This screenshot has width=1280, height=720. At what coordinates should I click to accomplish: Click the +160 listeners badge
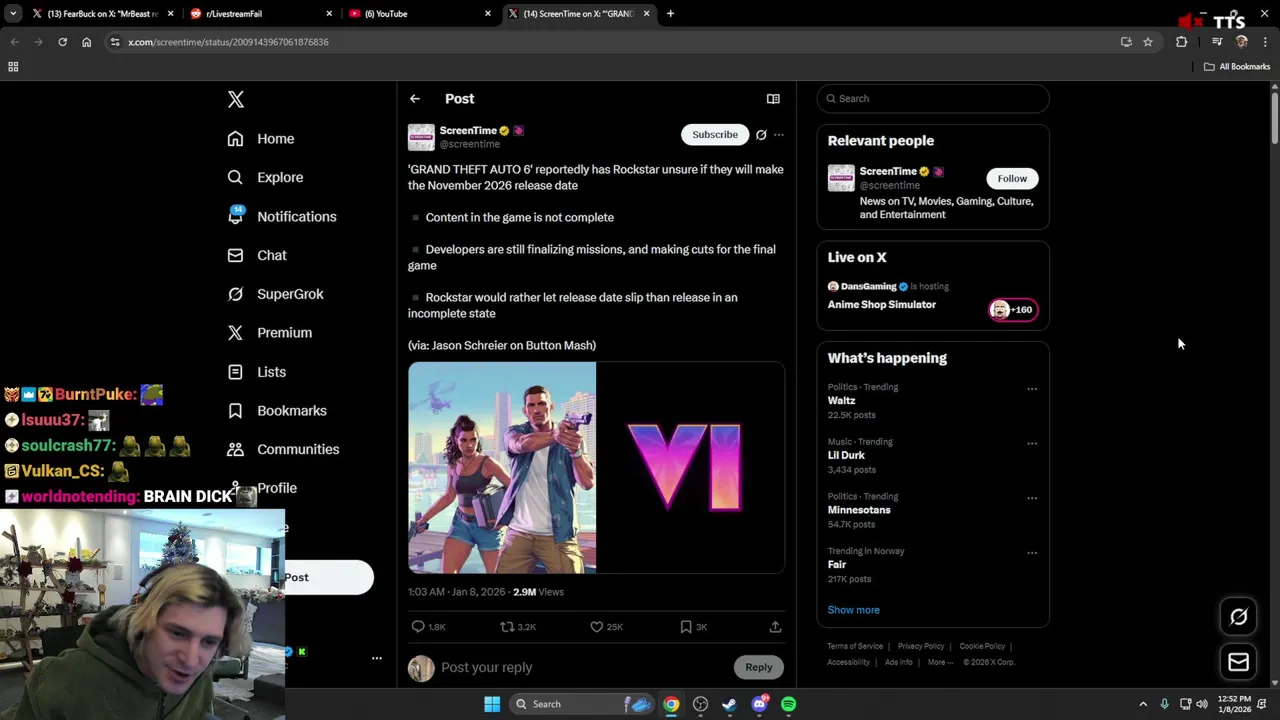[x=1013, y=310]
